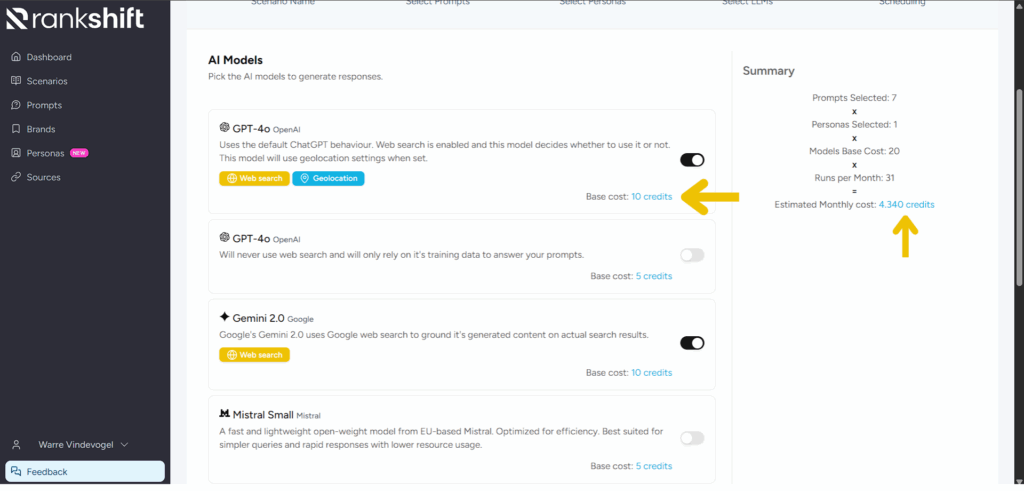Click the scrollbar down arrow
The height and width of the screenshot is (491, 1024).
(x=1019, y=481)
